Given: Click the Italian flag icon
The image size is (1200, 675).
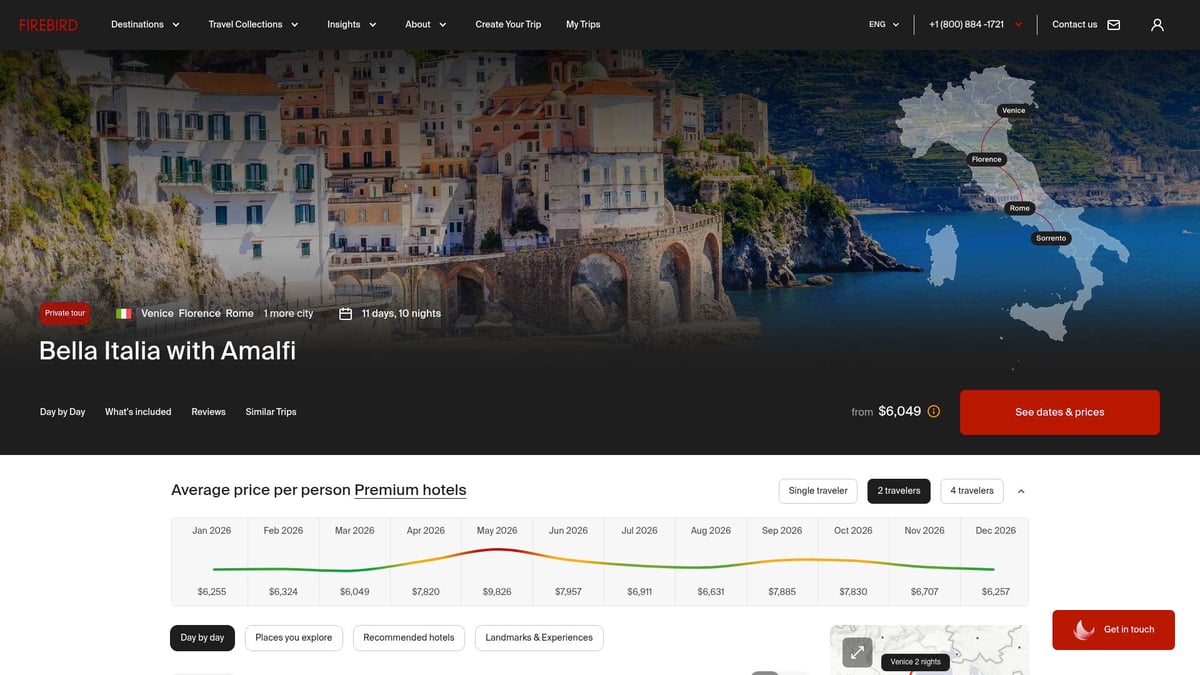Looking at the screenshot, I should point(122,313).
